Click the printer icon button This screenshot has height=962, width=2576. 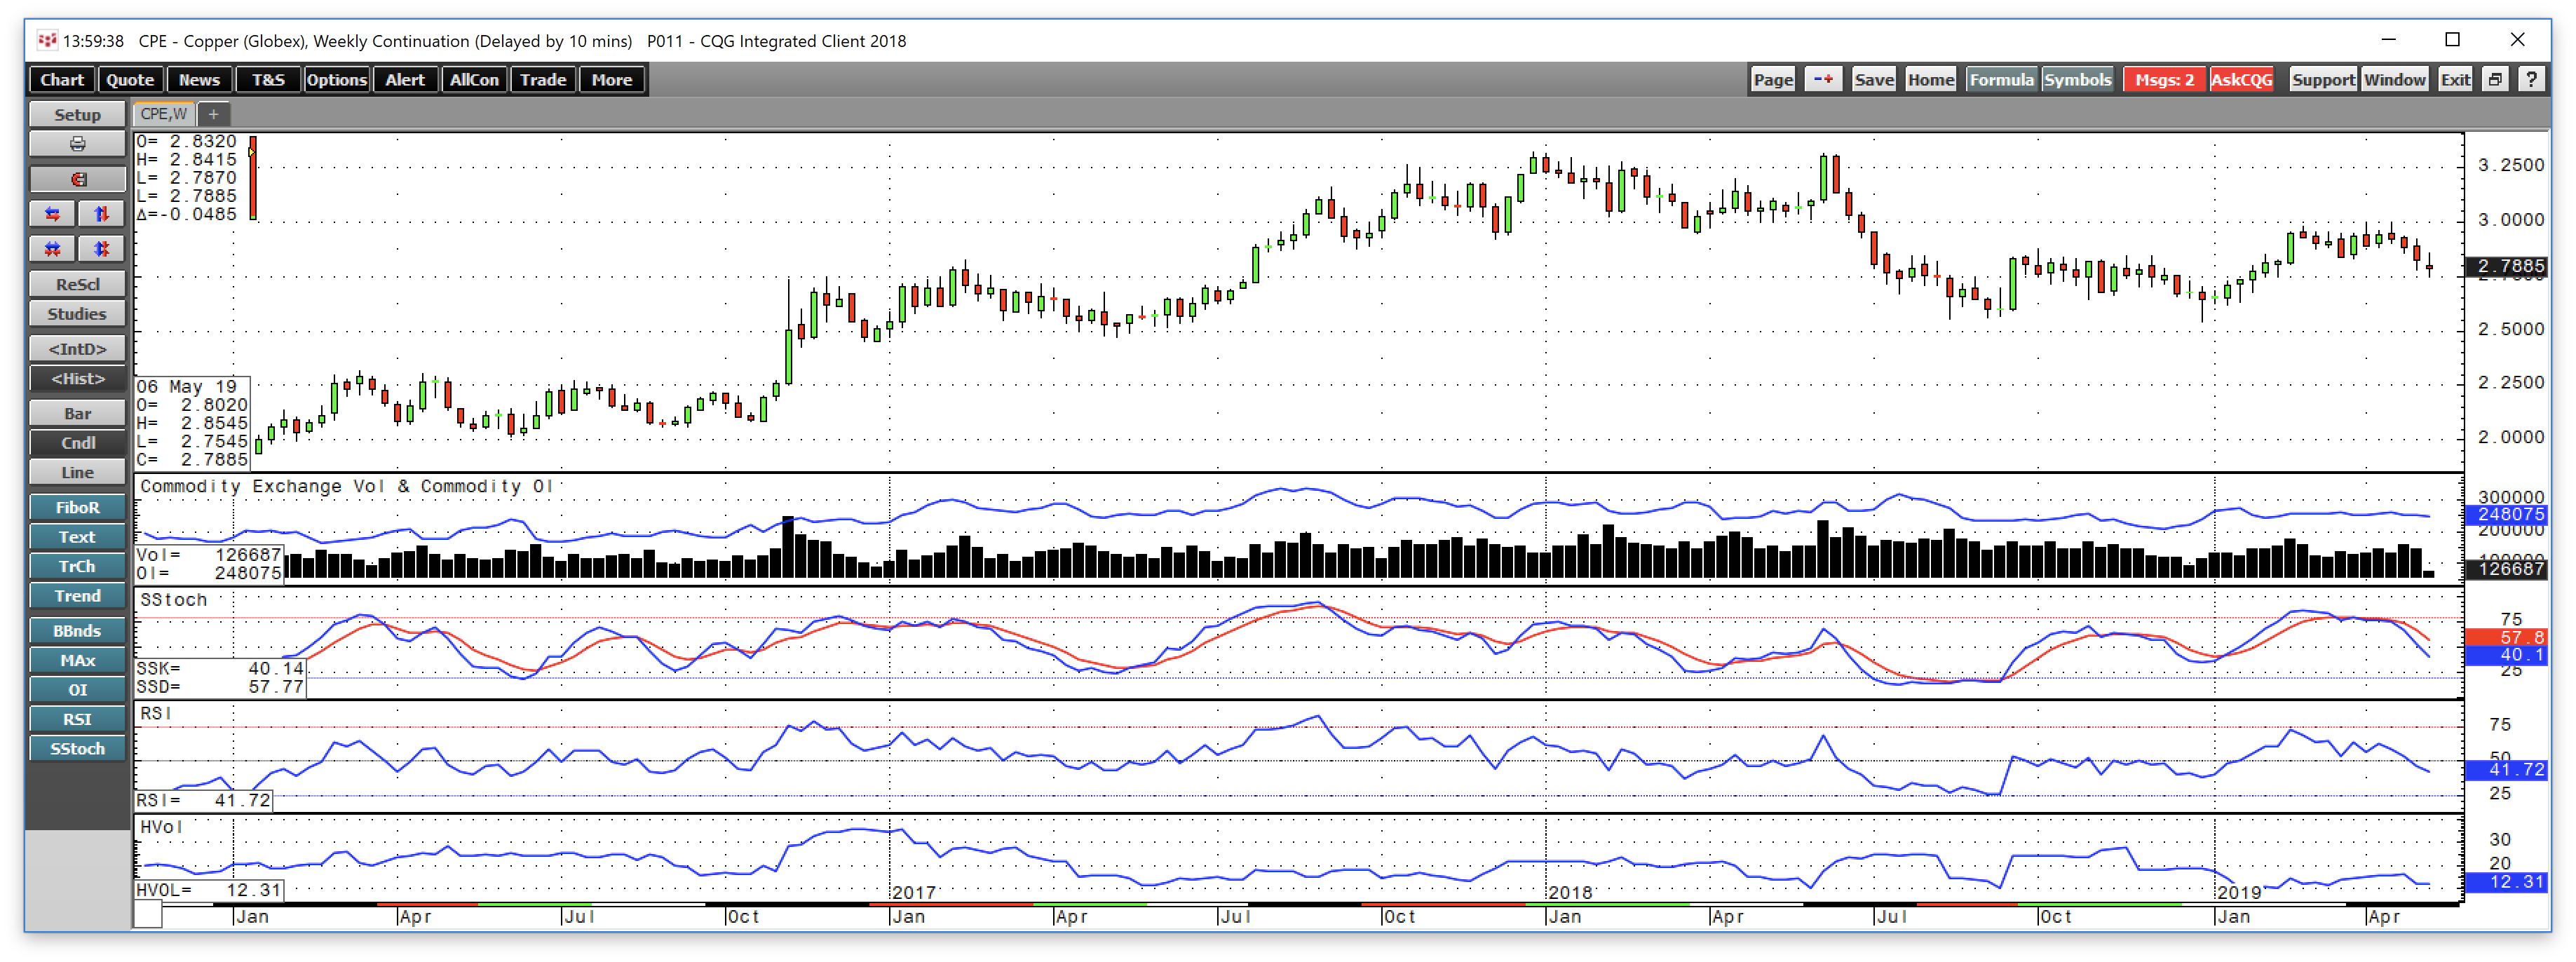(77, 144)
